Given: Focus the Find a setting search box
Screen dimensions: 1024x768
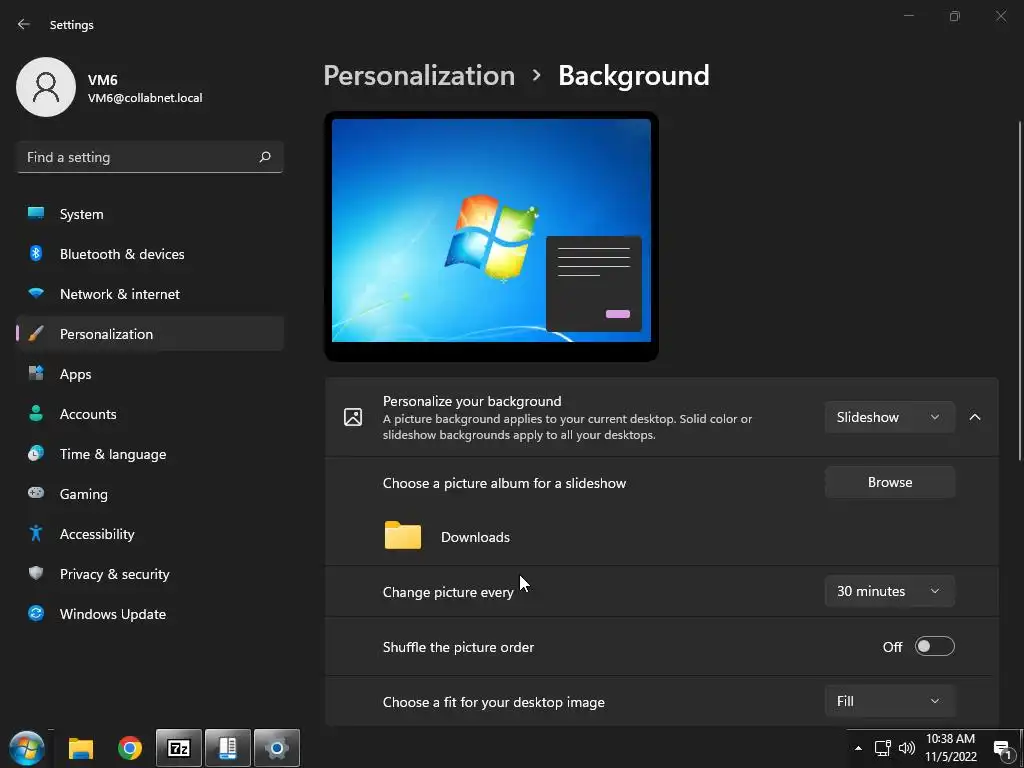Looking at the screenshot, I should click(x=150, y=157).
